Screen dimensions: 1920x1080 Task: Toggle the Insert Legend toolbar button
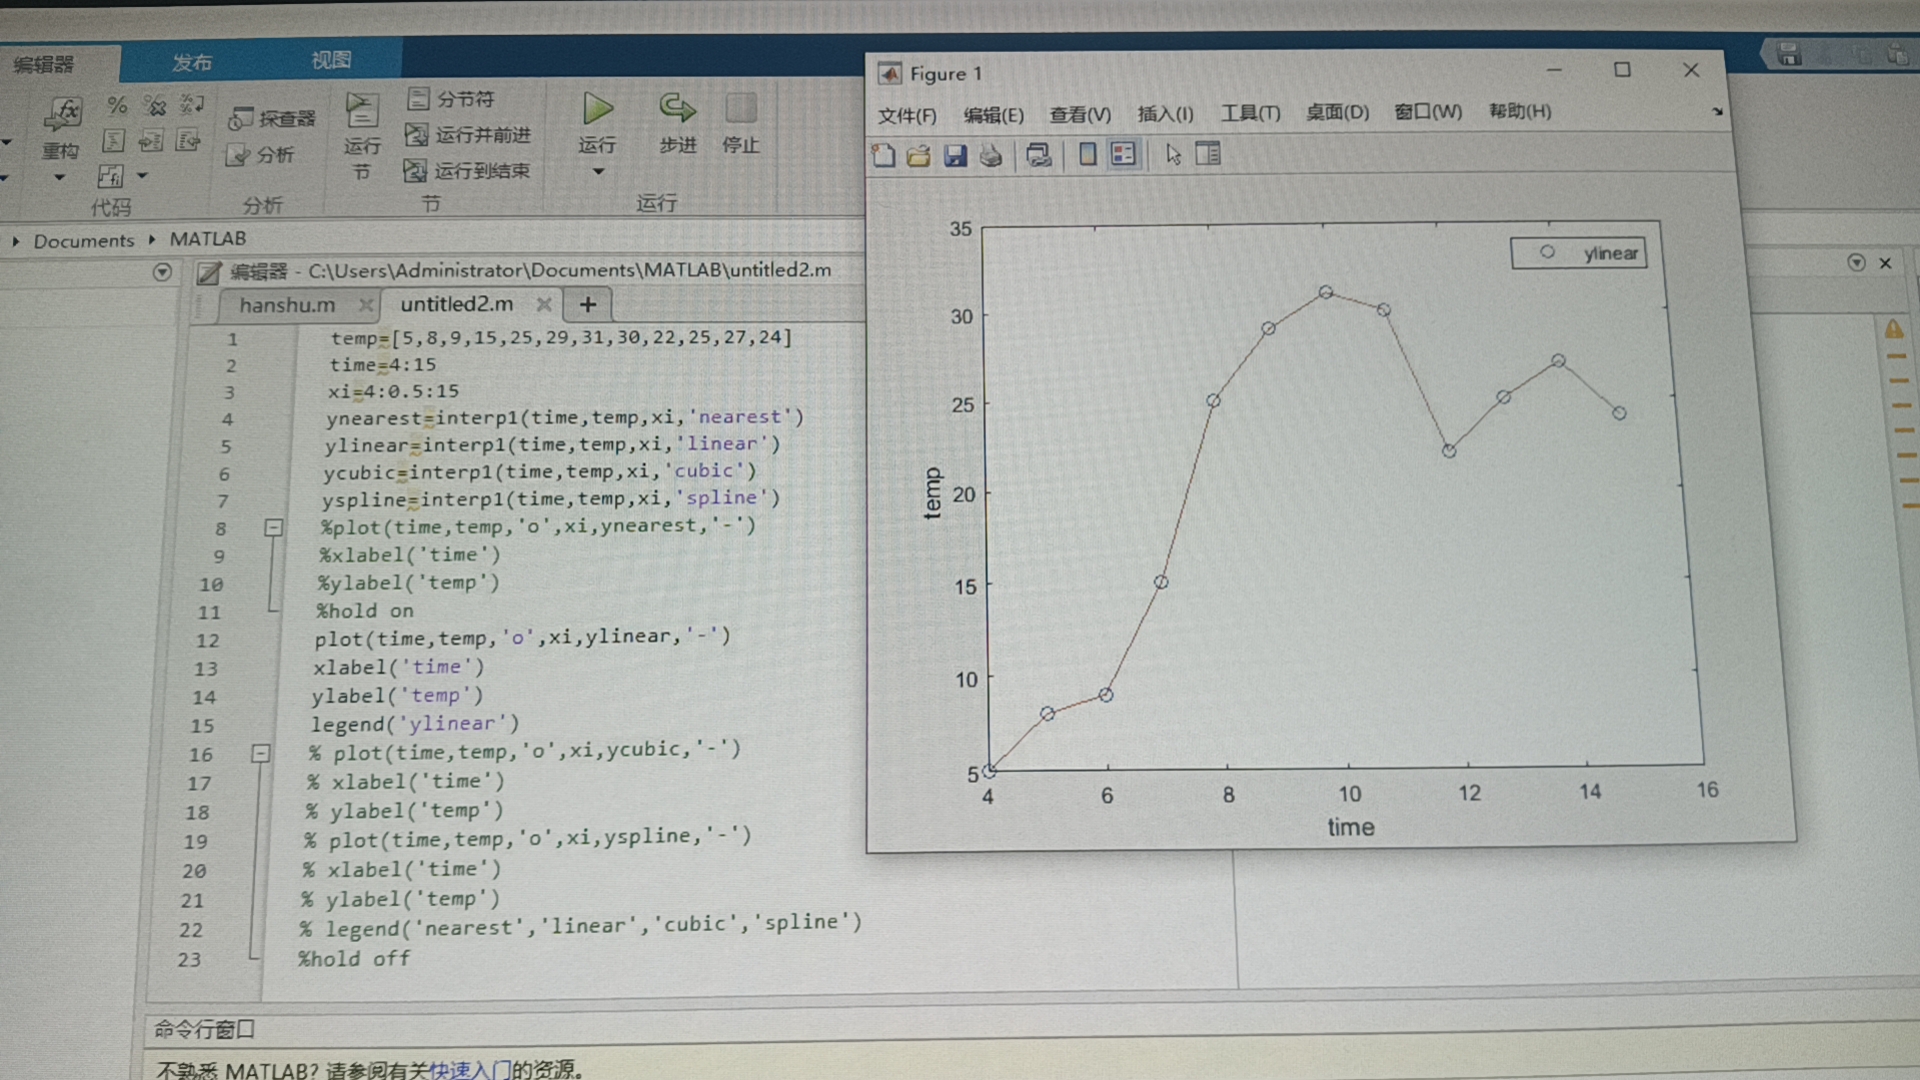point(1123,154)
